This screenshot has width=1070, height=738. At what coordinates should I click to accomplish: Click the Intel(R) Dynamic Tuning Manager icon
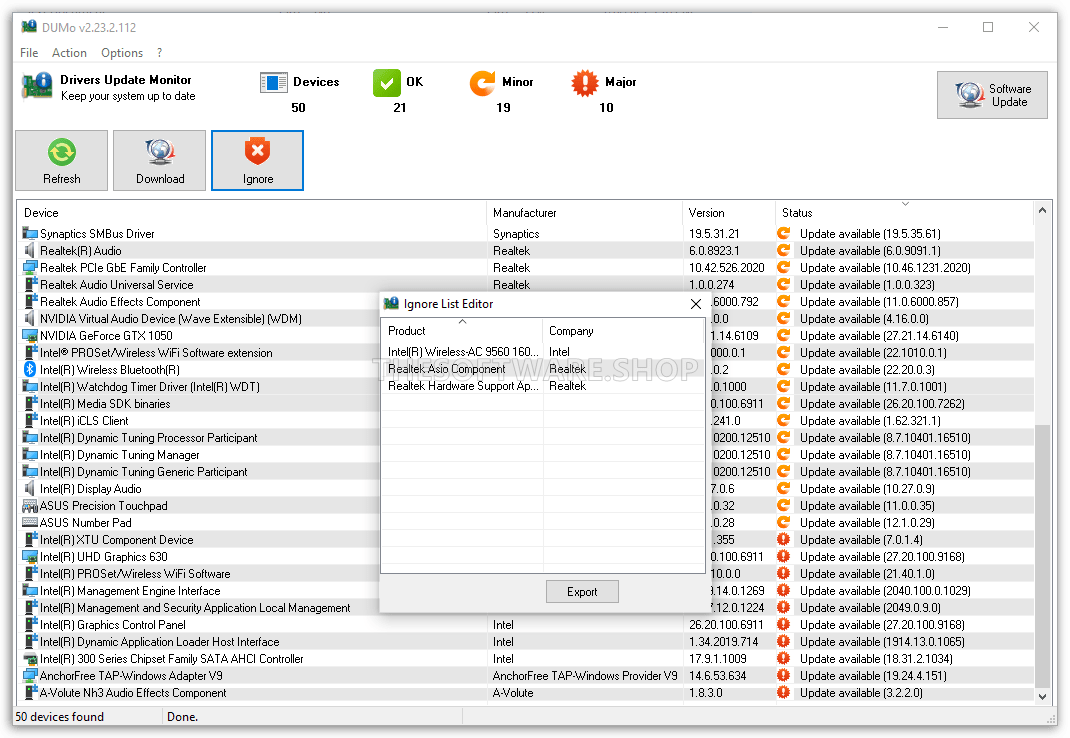(x=30, y=455)
